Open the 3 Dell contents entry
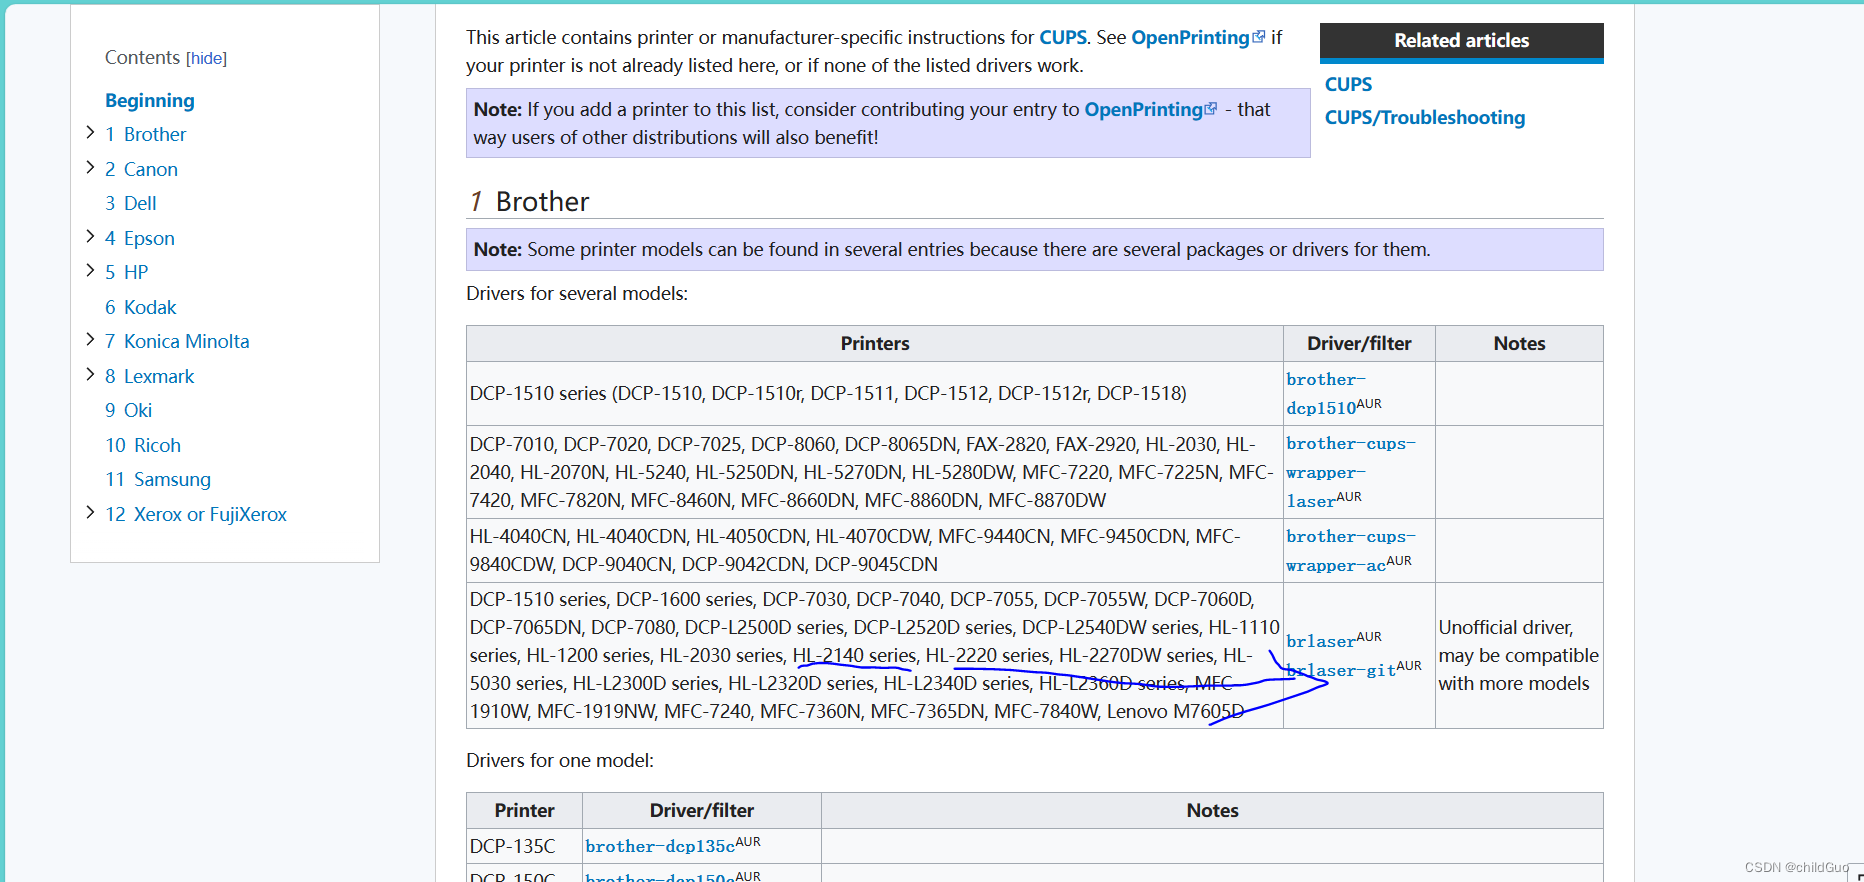Image resolution: width=1864 pixels, height=882 pixels. (131, 203)
